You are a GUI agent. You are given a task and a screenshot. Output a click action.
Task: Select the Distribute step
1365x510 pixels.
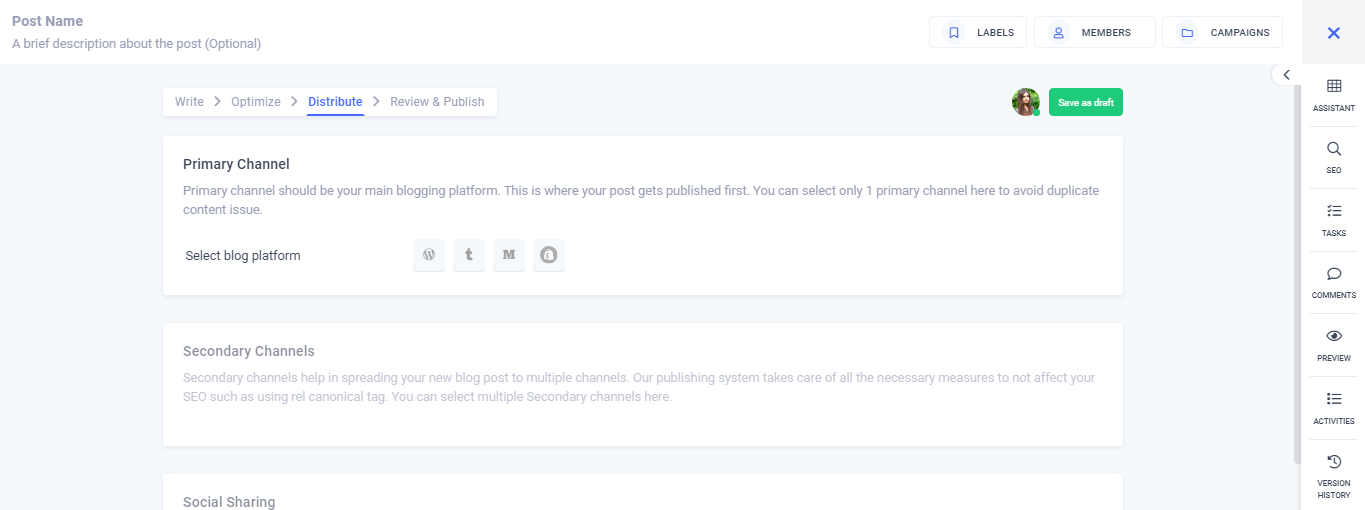point(335,102)
